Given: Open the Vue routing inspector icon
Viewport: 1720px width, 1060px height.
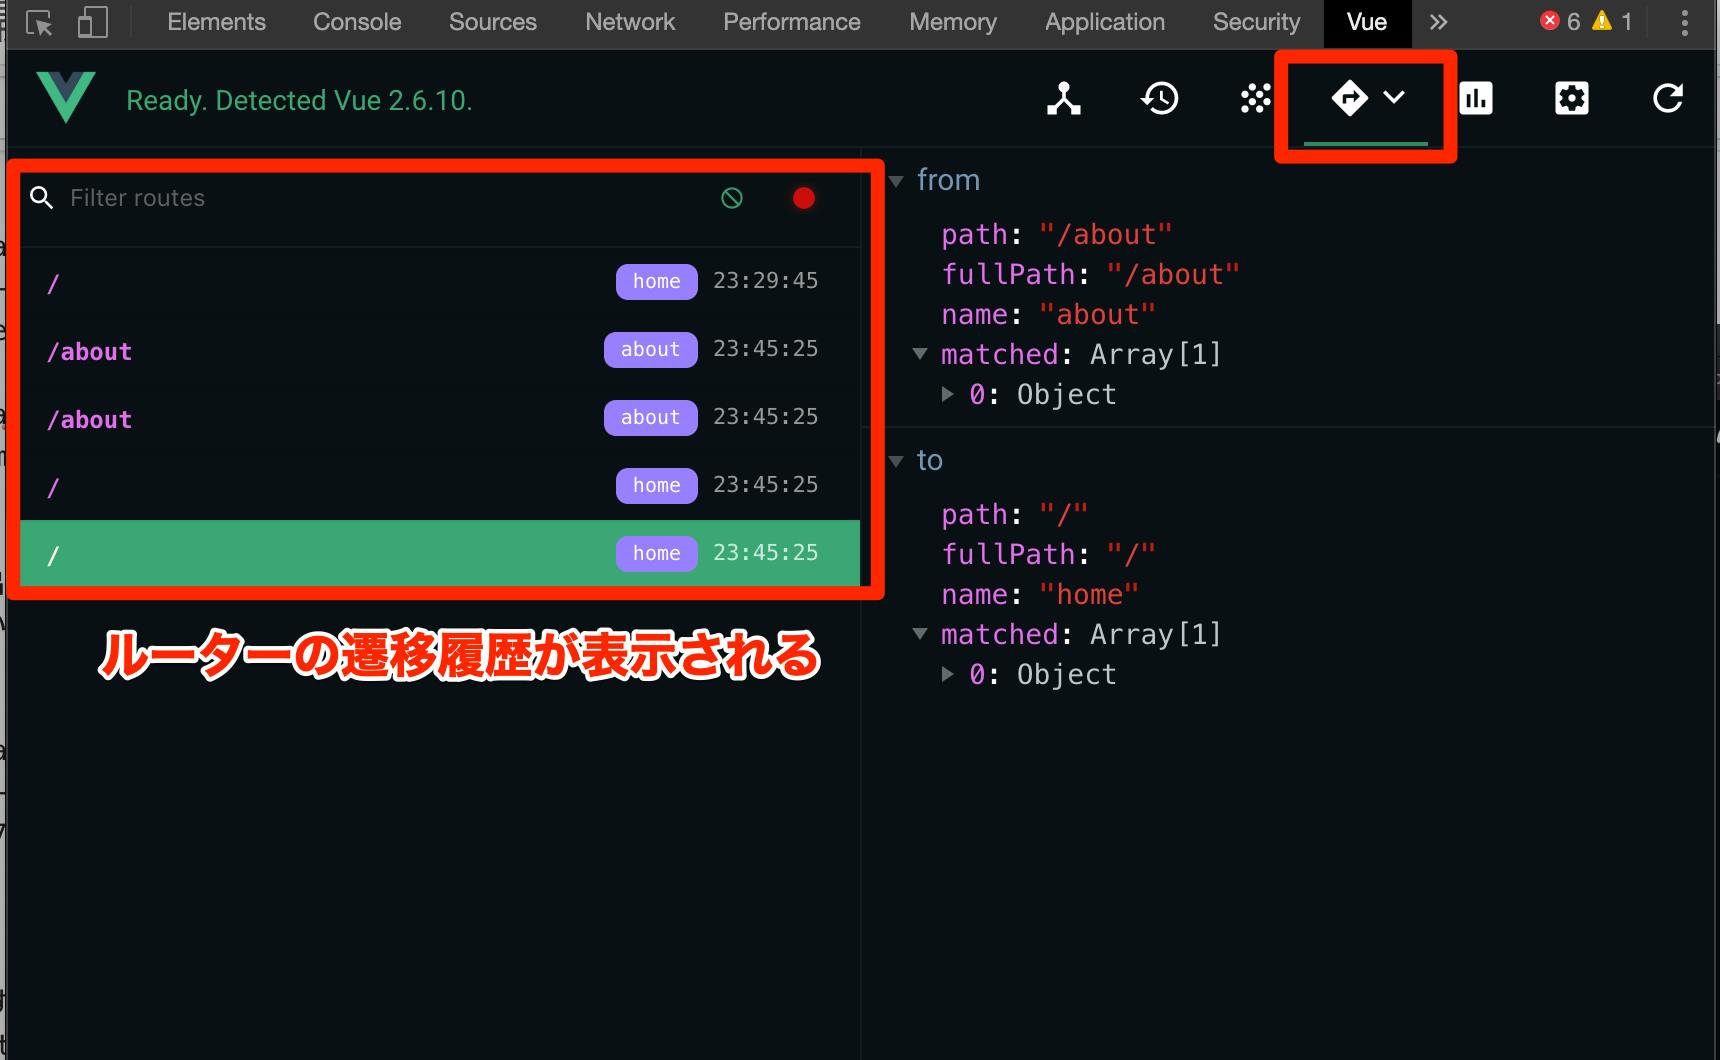Looking at the screenshot, I should (x=1349, y=98).
